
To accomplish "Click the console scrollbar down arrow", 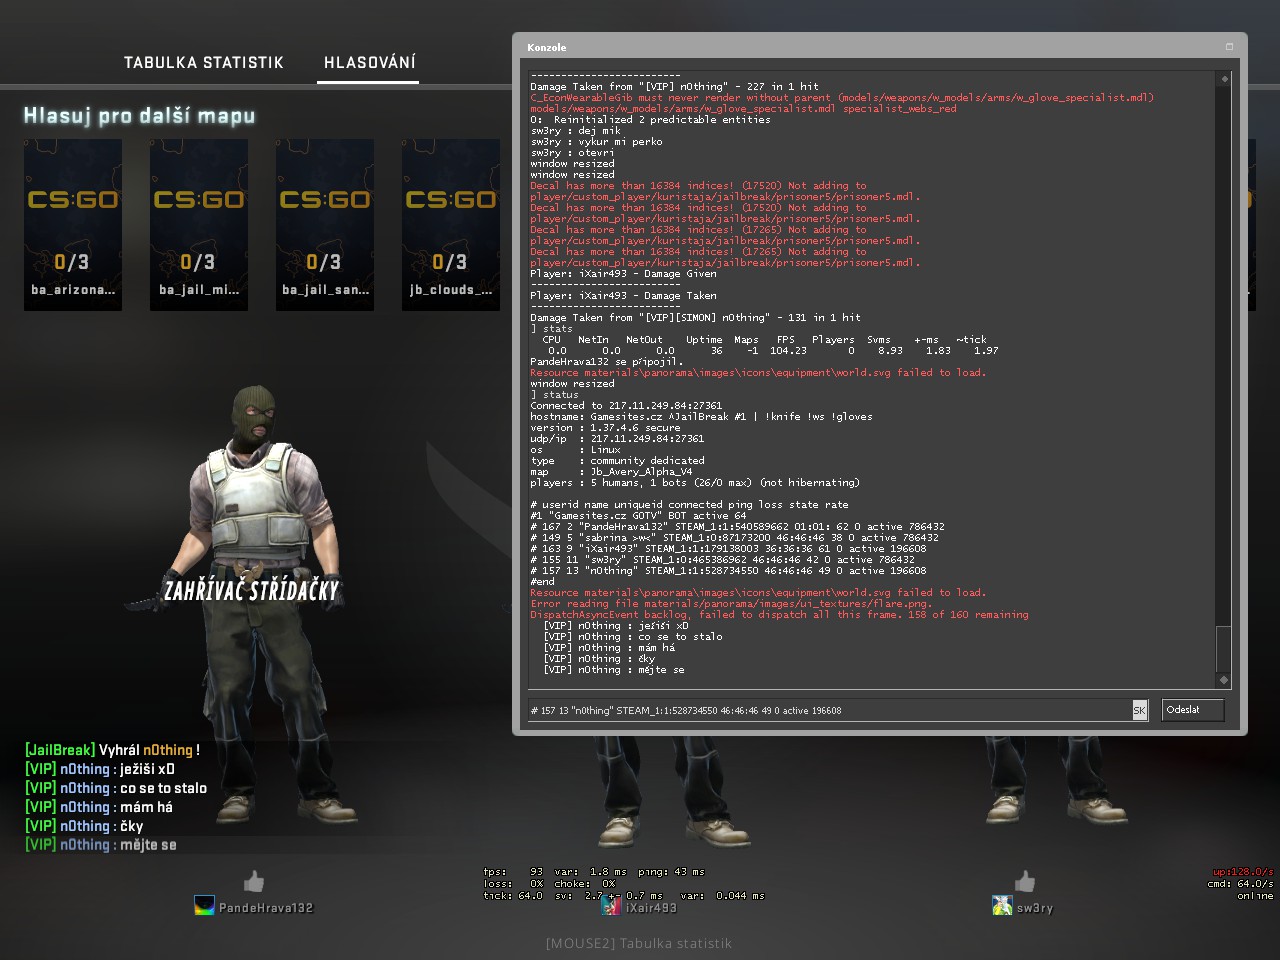I will 1224,680.
